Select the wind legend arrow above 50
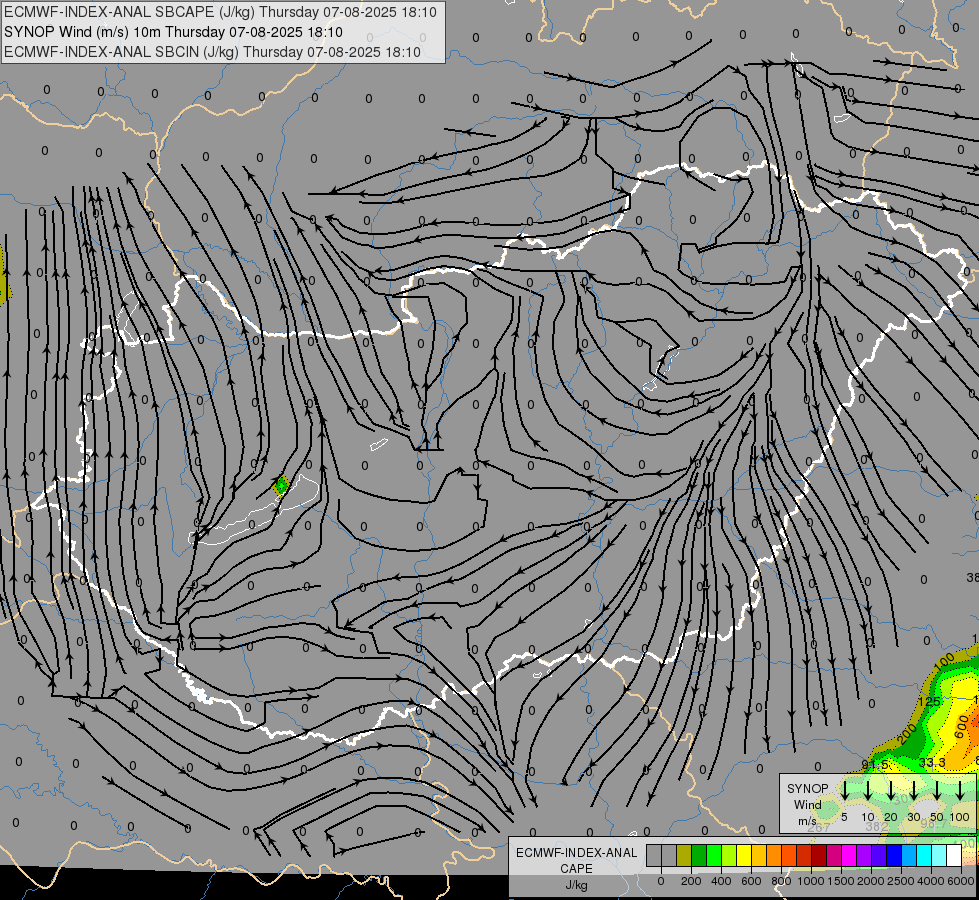The width and height of the screenshot is (979, 900). coord(937,790)
